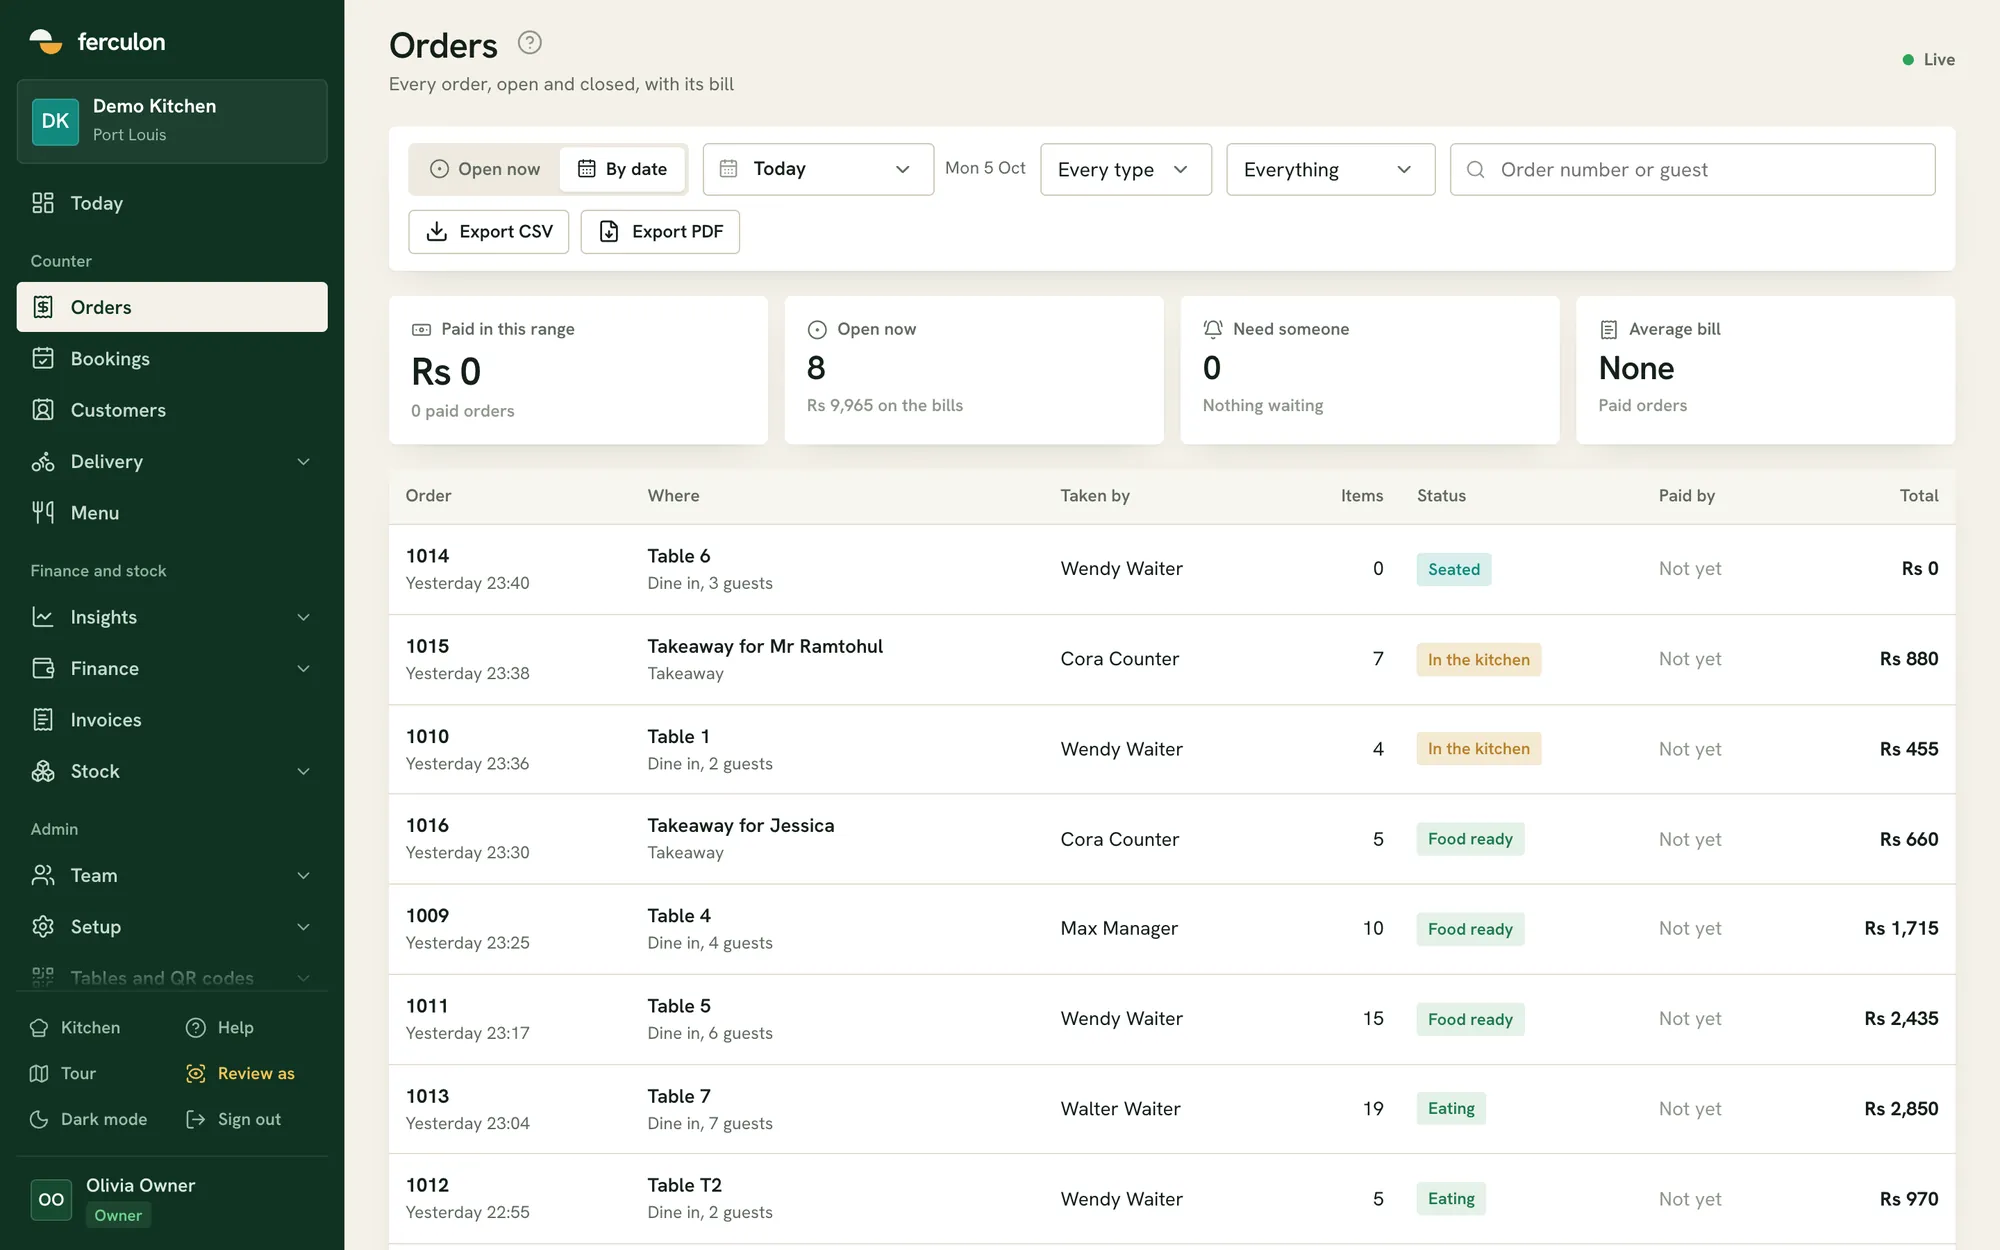Click Eating badge for Table 7
The image size is (2000, 1250).
tap(1451, 1108)
